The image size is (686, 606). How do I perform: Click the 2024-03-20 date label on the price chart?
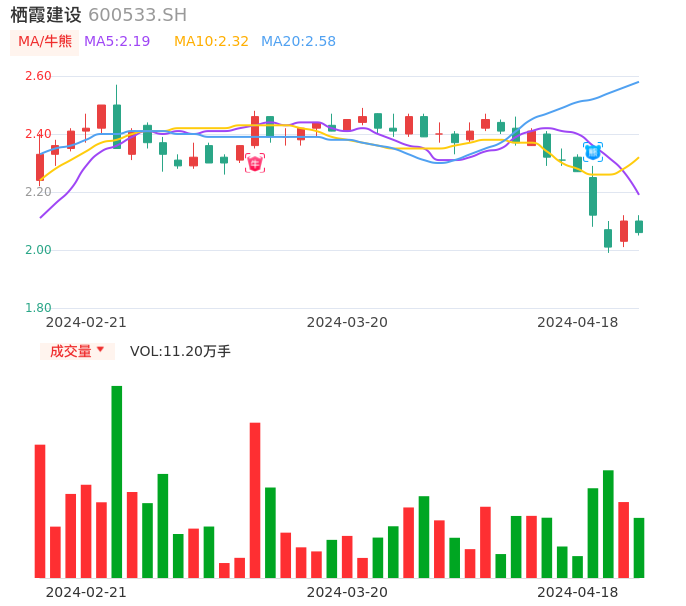point(347,322)
